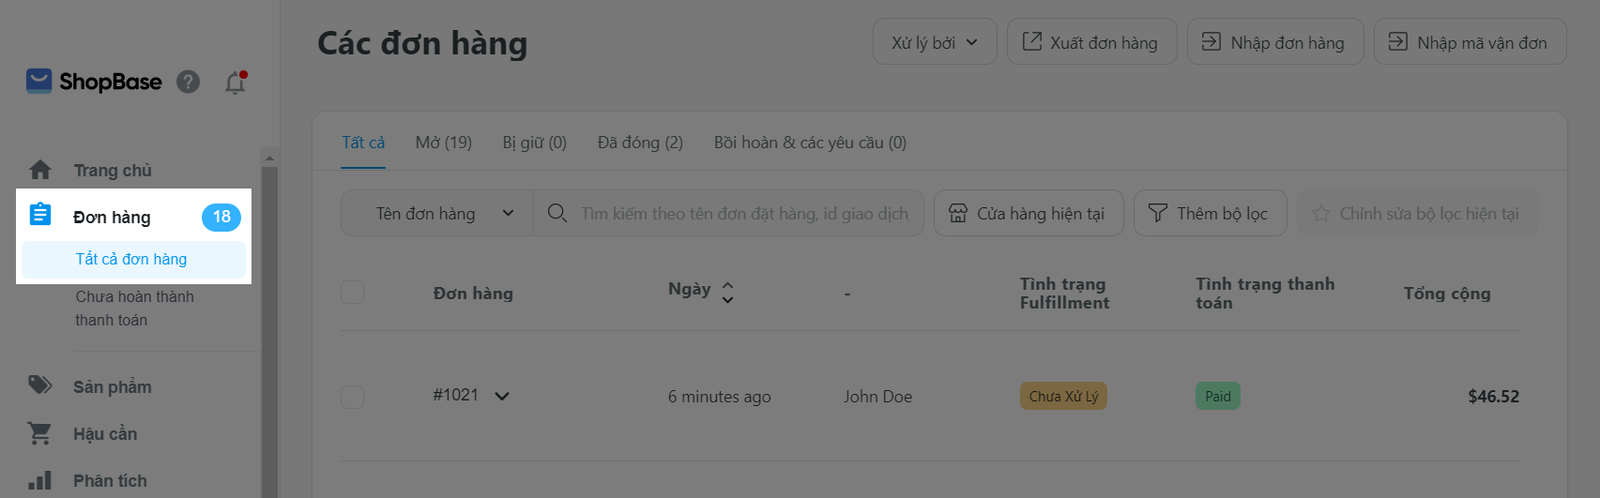Screen dimensions: 1600x498
Task: Click the Đơn hàng clipboard icon
Action: tap(40, 214)
